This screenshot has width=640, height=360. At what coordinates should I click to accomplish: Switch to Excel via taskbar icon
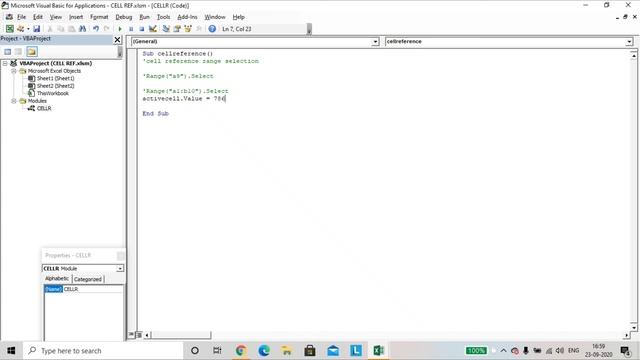click(x=378, y=351)
